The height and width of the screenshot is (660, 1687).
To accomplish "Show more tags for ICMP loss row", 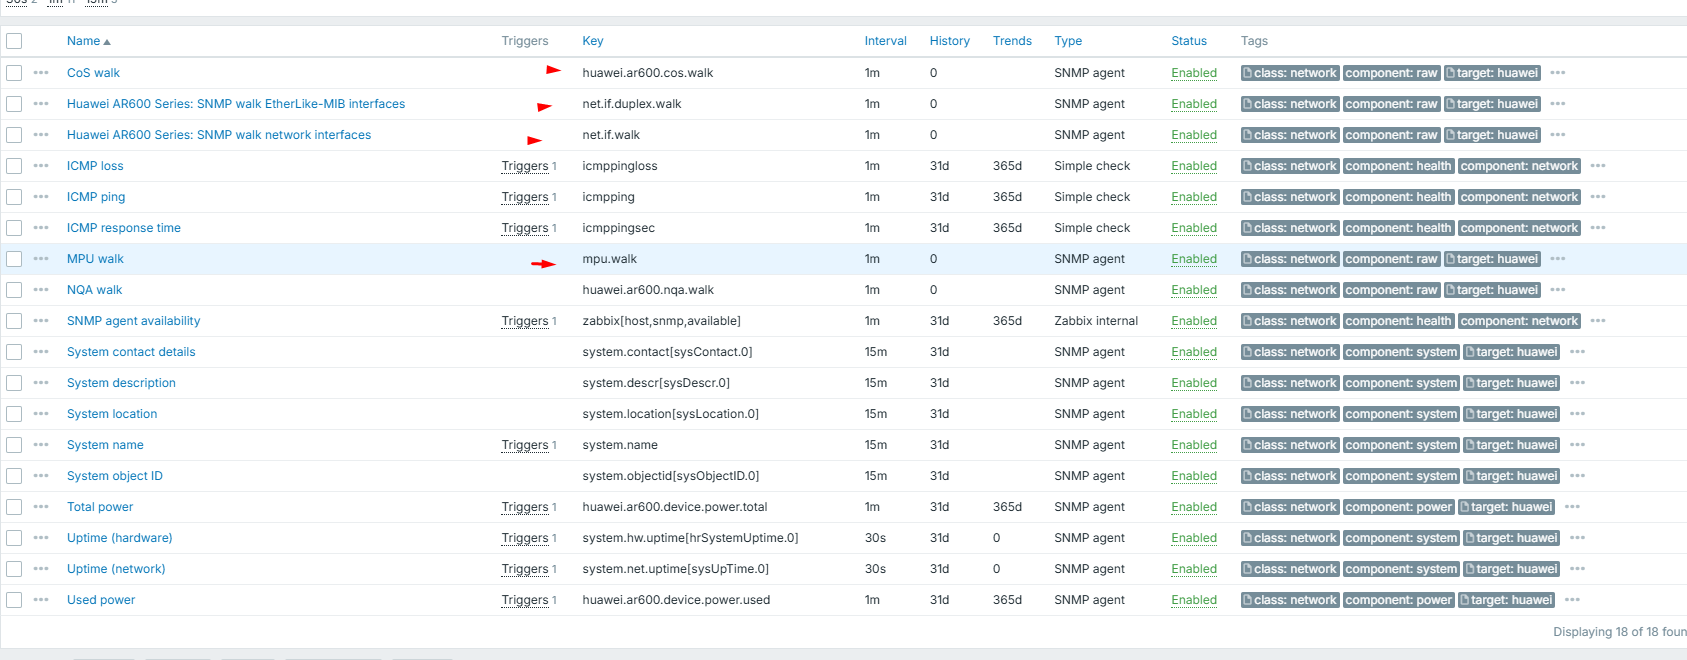I will [x=1597, y=166].
